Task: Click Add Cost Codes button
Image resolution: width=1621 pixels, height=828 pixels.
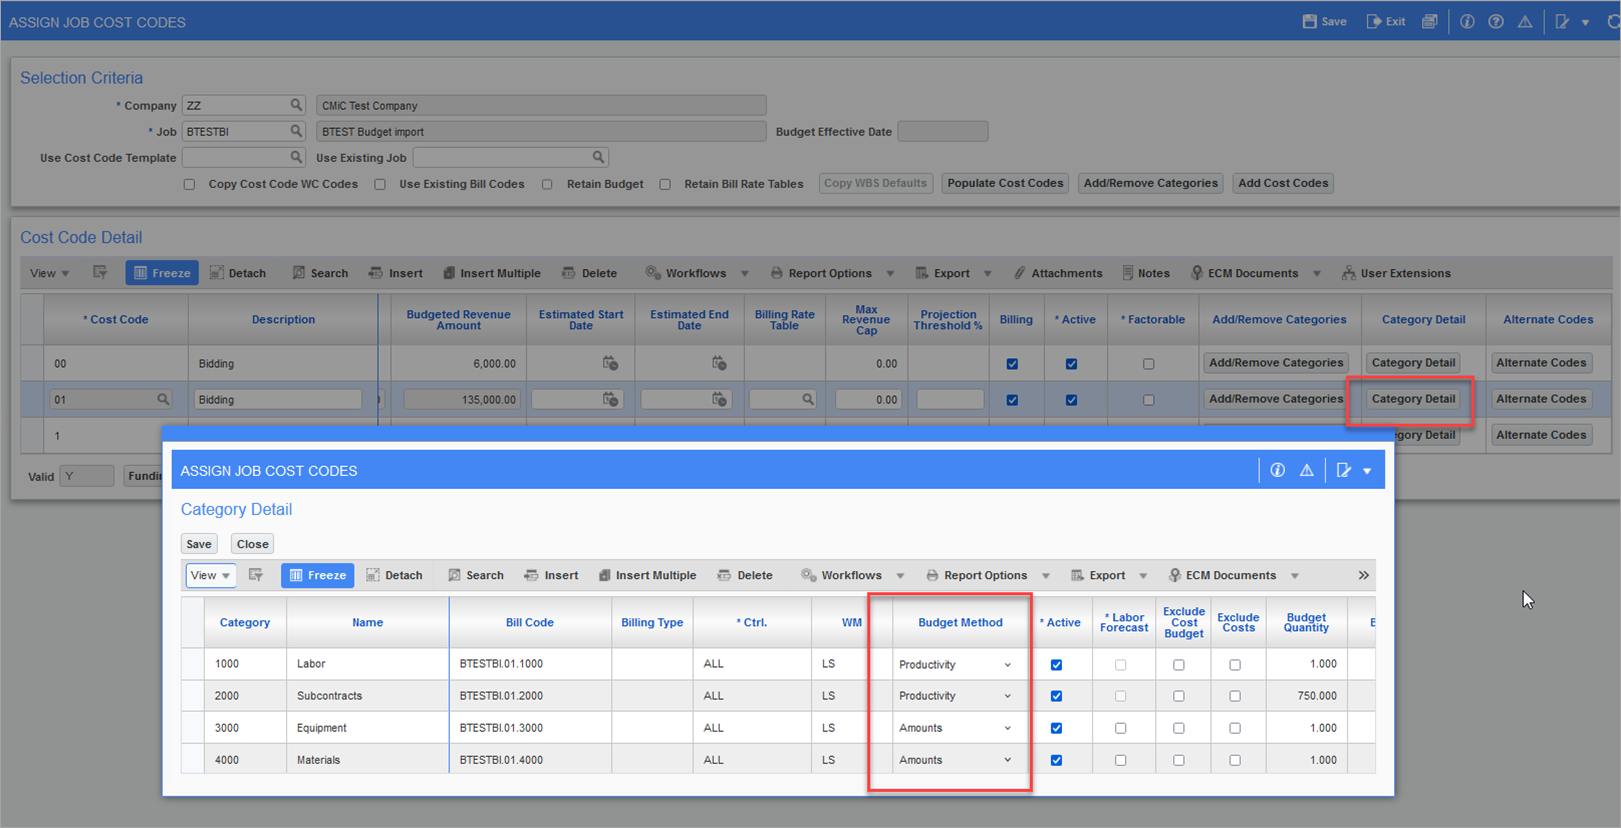Action: (x=1283, y=183)
